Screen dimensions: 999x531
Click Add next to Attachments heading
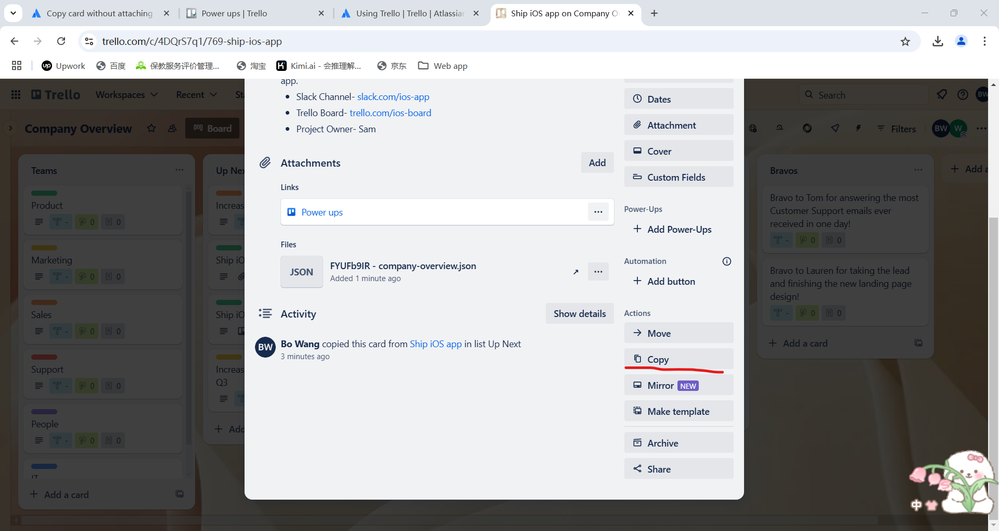tap(597, 163)
